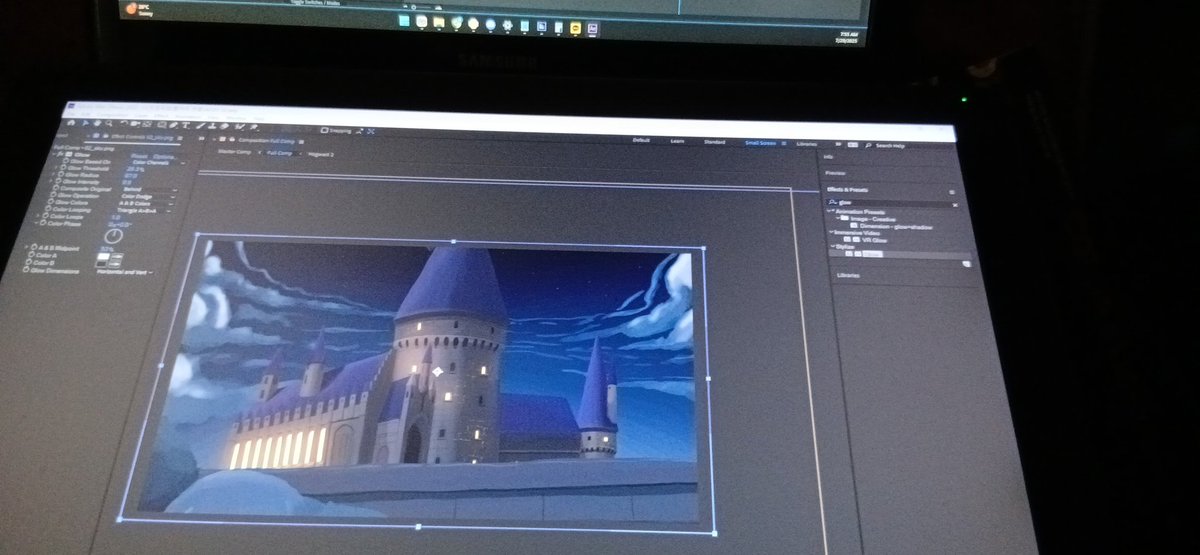
Task: Select the Hand tool
Action: point(97,123)
